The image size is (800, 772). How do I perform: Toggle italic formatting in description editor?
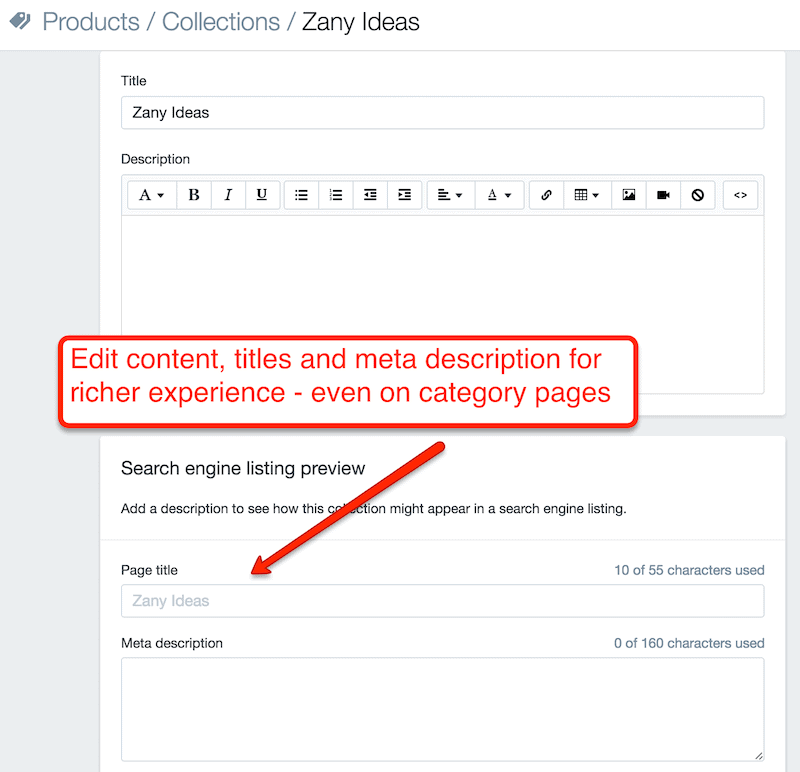[x=228, y=195]
